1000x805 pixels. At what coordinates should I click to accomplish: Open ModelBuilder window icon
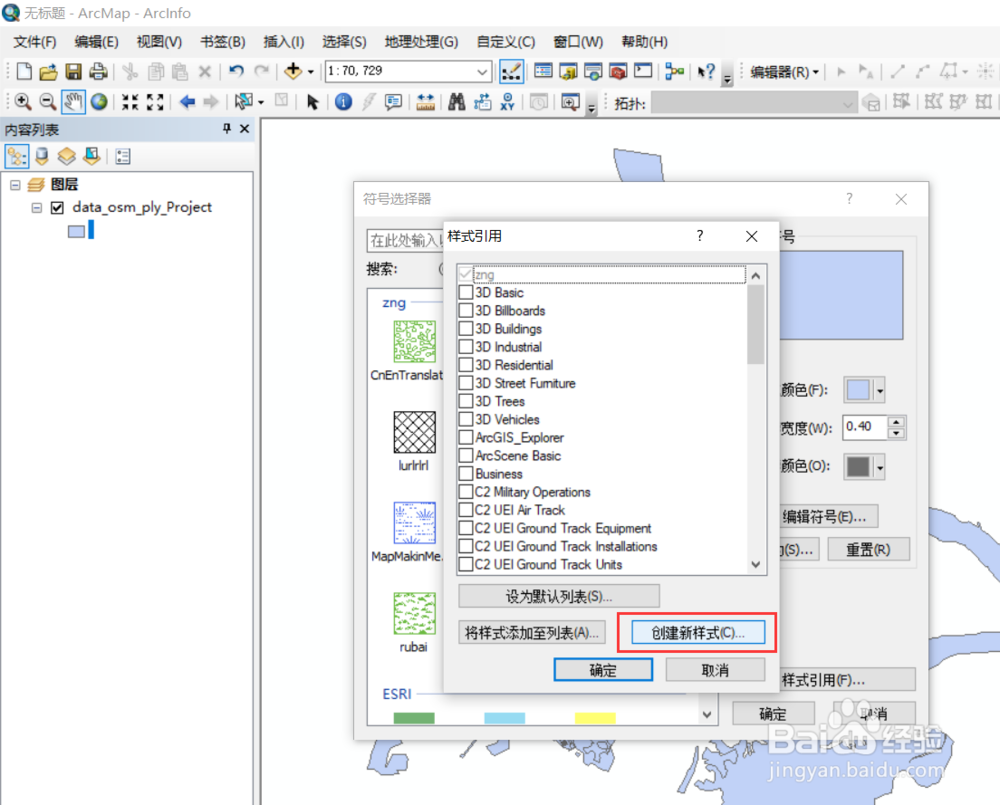click(x=674, y=71)
